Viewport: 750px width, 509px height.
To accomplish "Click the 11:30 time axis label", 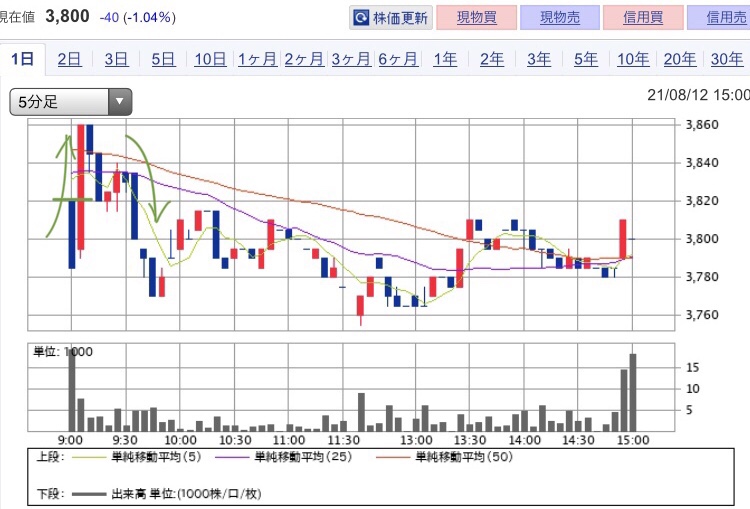I will click(343, 440).
